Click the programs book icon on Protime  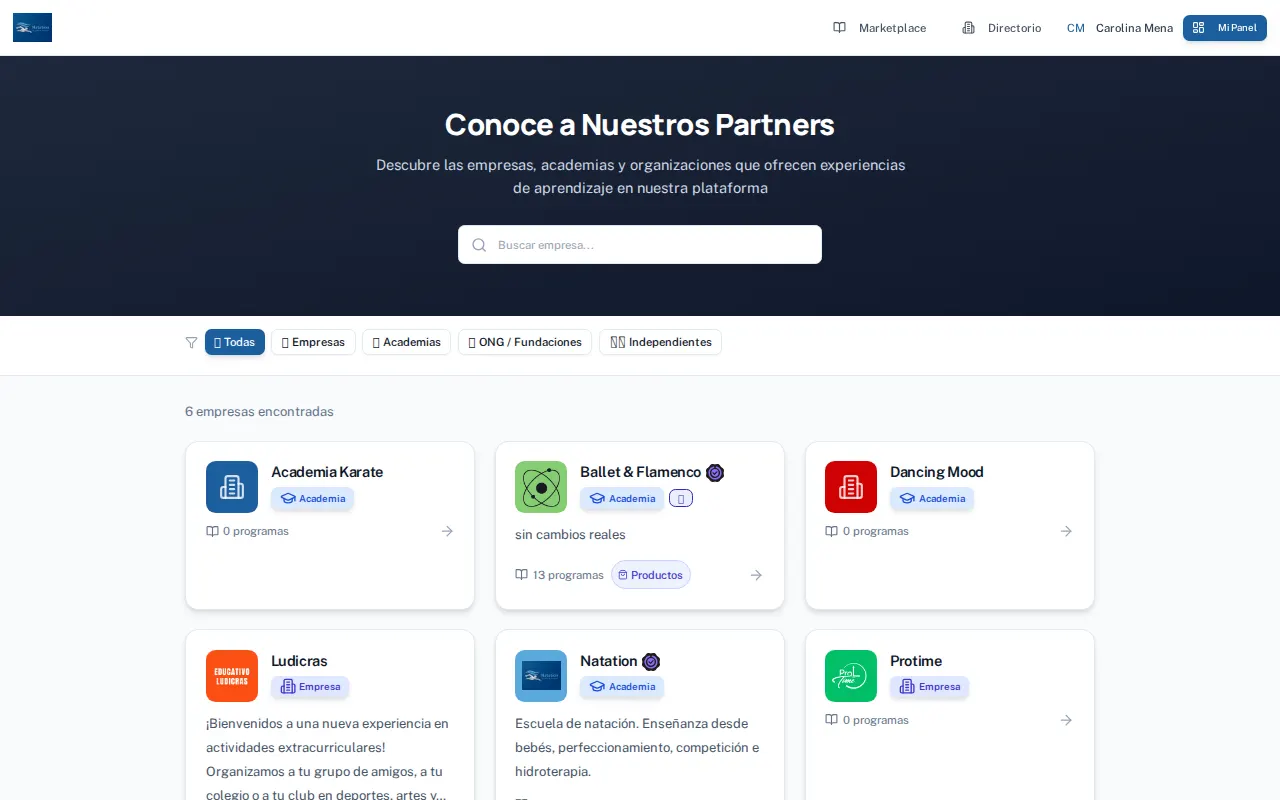pos(831,720)
